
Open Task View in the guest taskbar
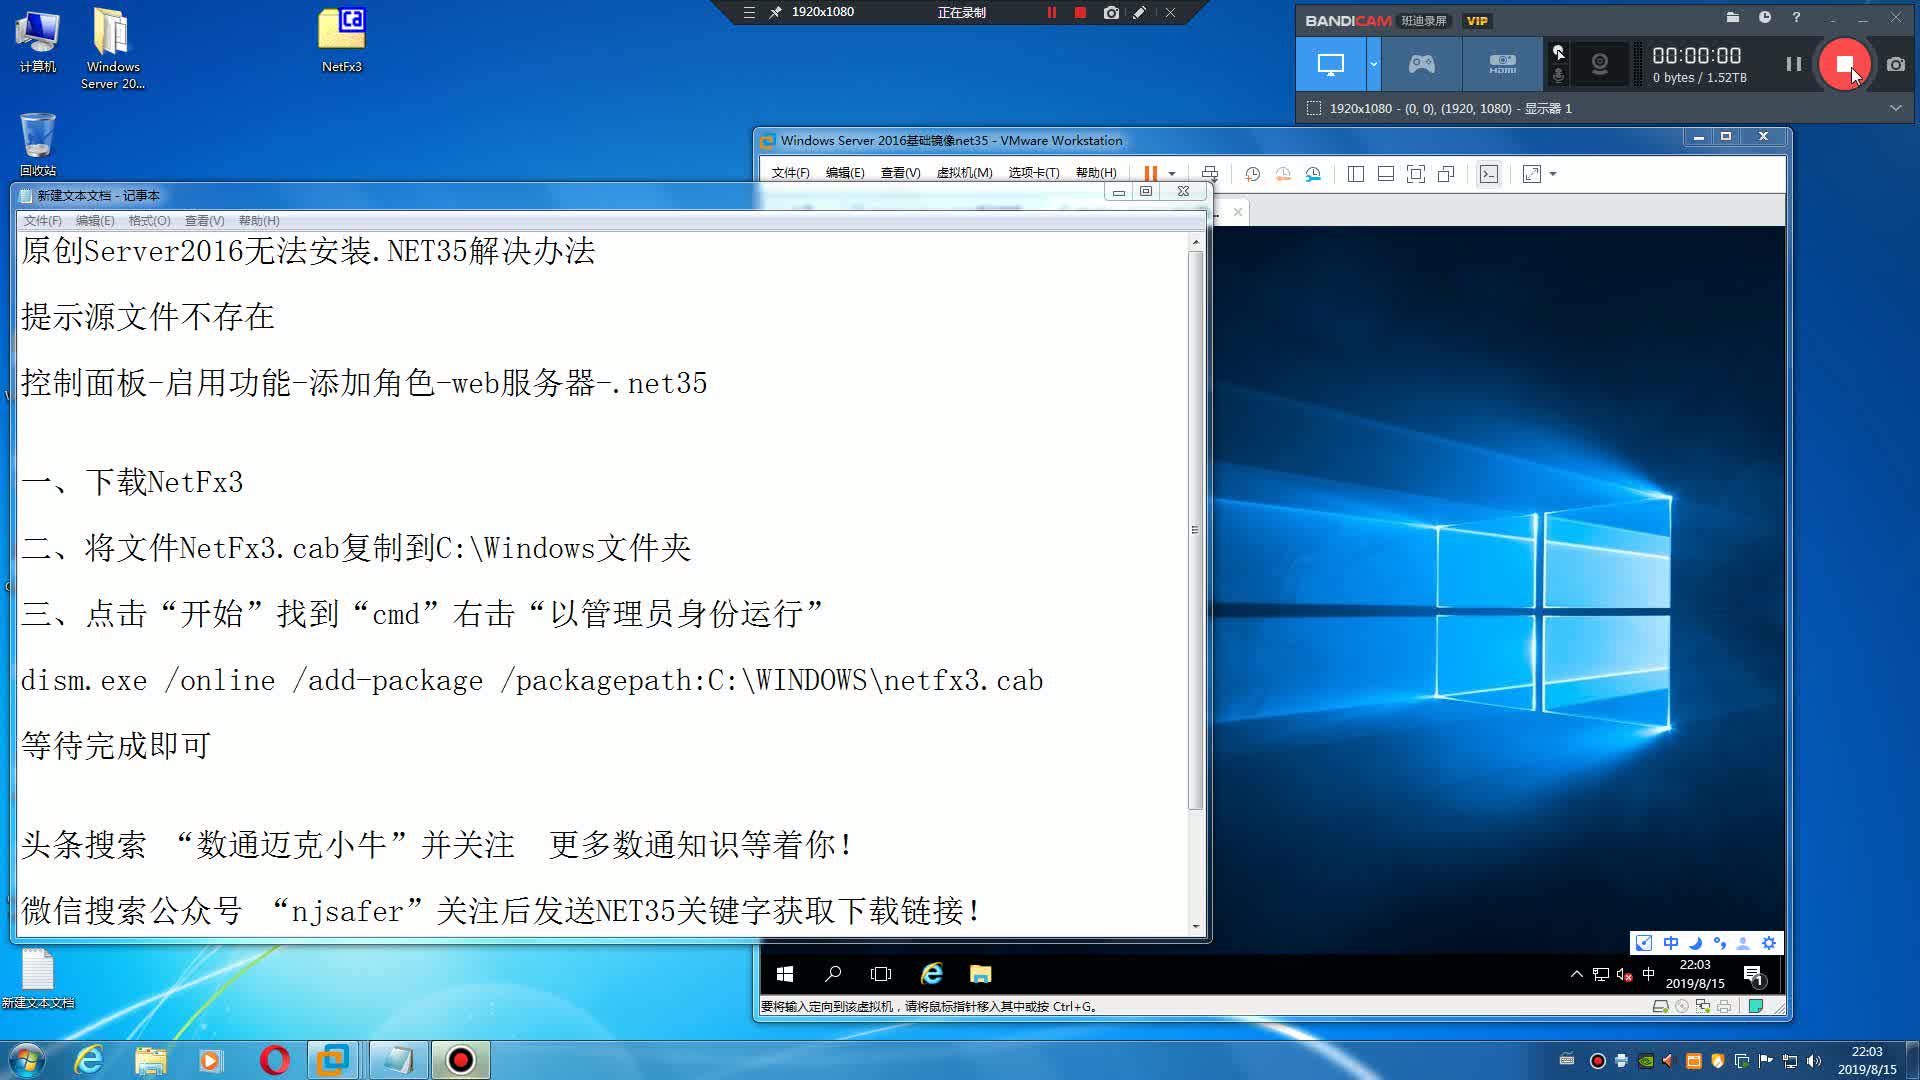coord(881,974)
